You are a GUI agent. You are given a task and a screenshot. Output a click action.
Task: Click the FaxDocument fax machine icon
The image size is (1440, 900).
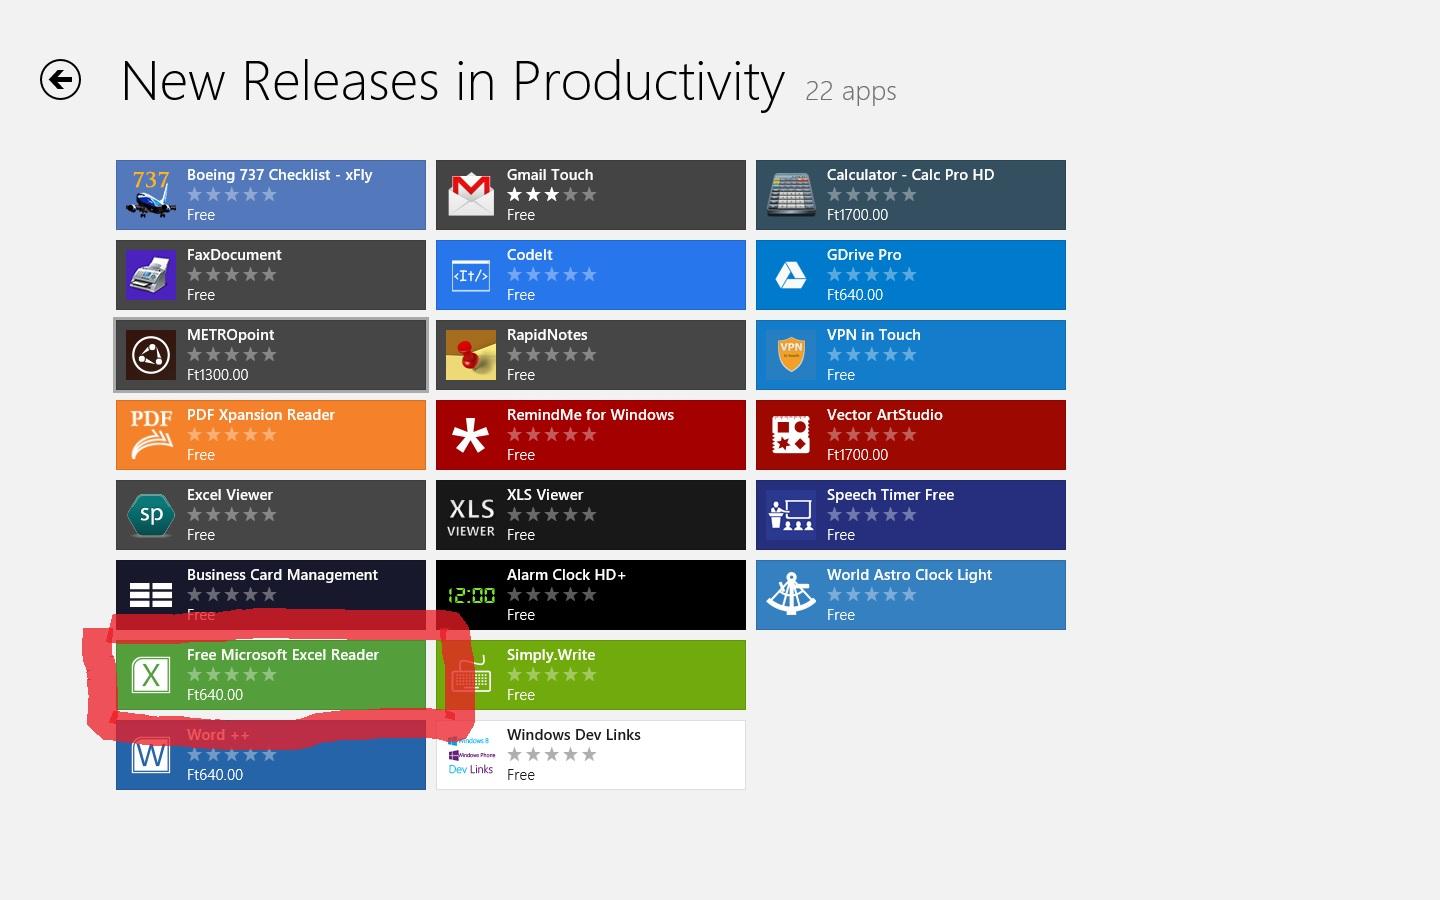(x=151, y=275)
